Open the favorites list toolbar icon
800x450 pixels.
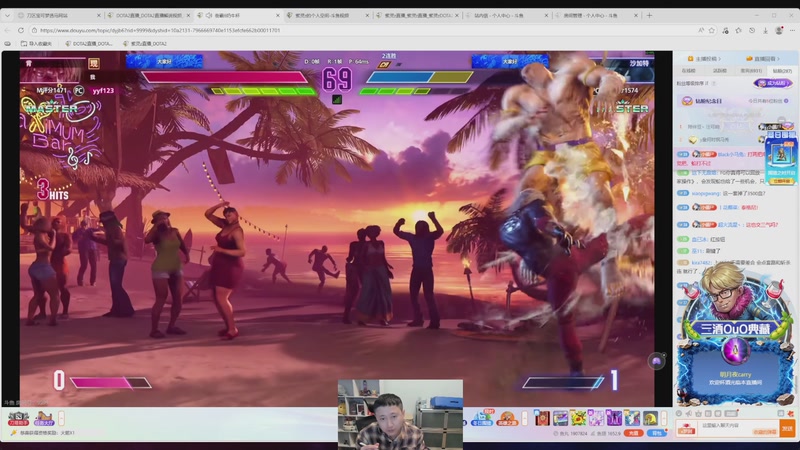(738, 30)
